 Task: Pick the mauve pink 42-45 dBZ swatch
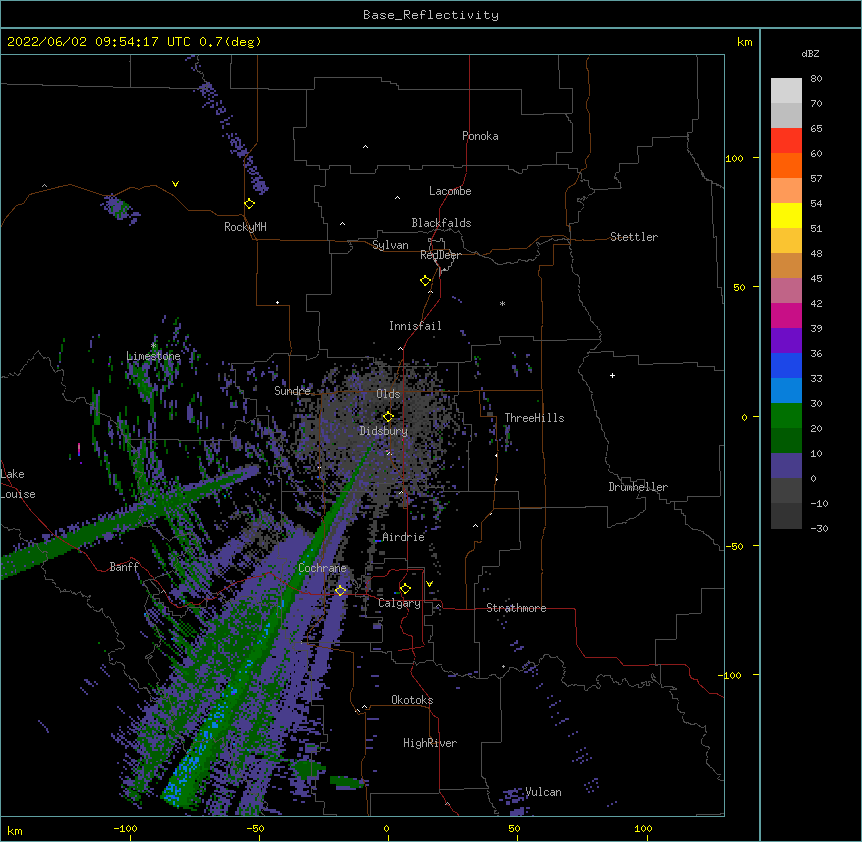(786, 291)
